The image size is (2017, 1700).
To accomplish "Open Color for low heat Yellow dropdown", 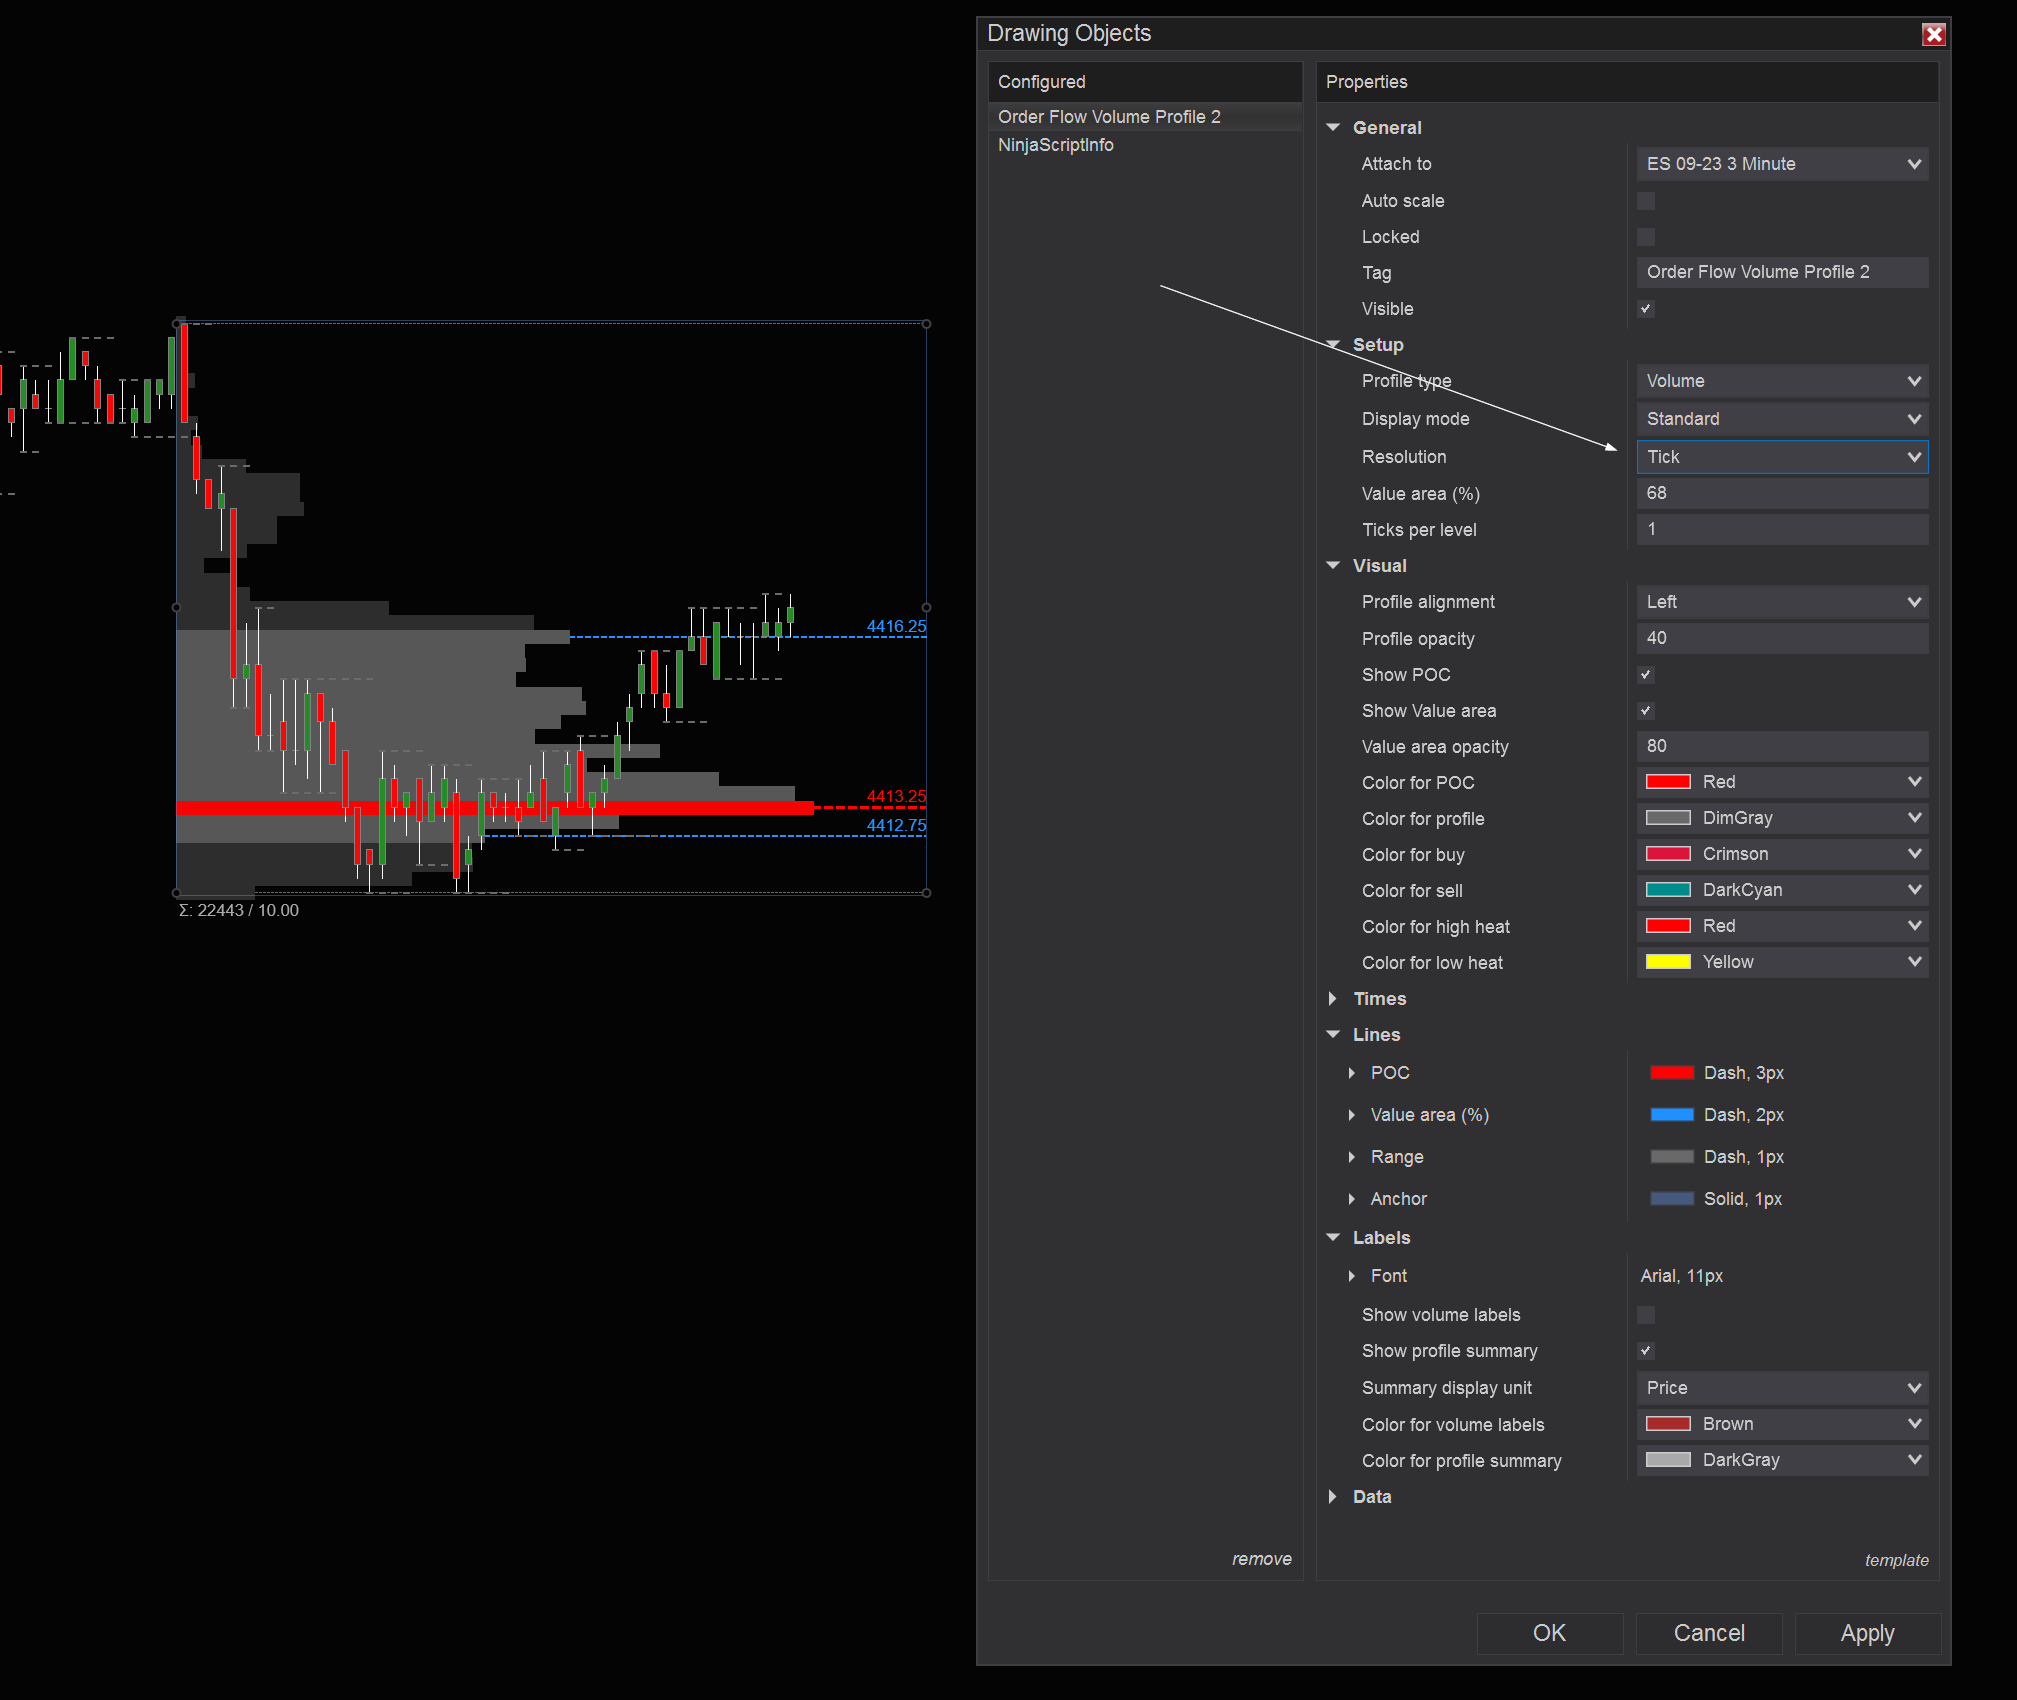I will (x=1782, y=962).
